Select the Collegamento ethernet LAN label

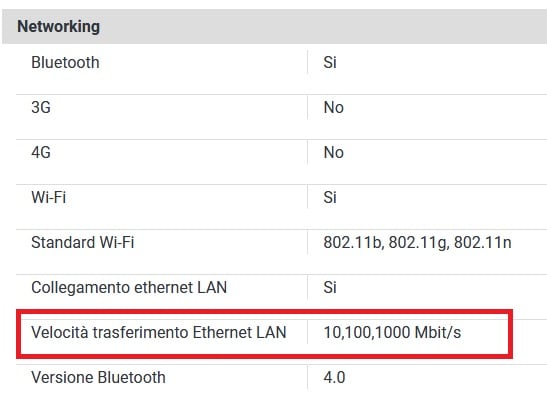(129, 287)
